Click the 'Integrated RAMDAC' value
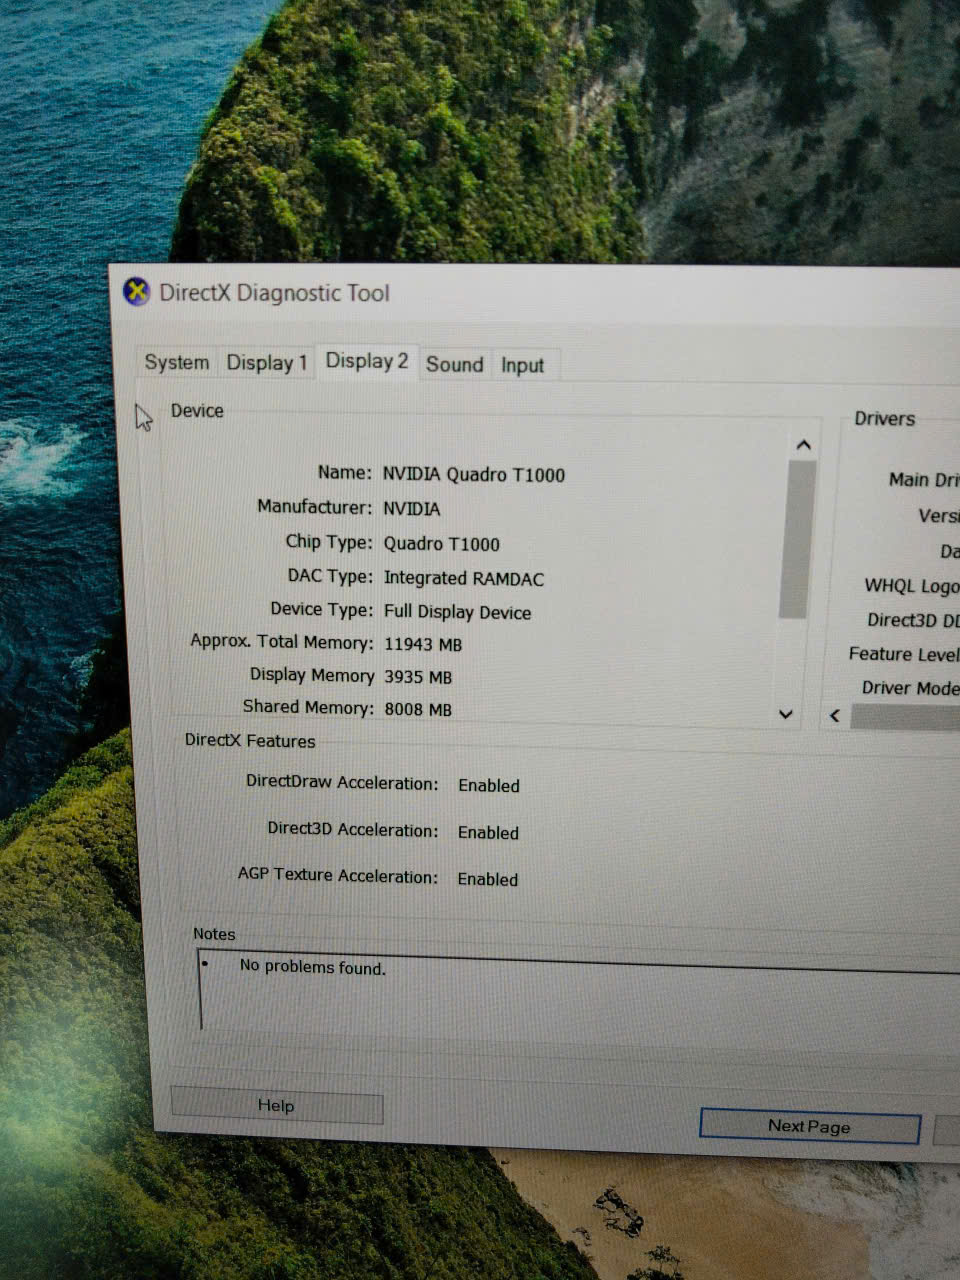The height and width of the screenshot is (1280, 960). (464, 578)
